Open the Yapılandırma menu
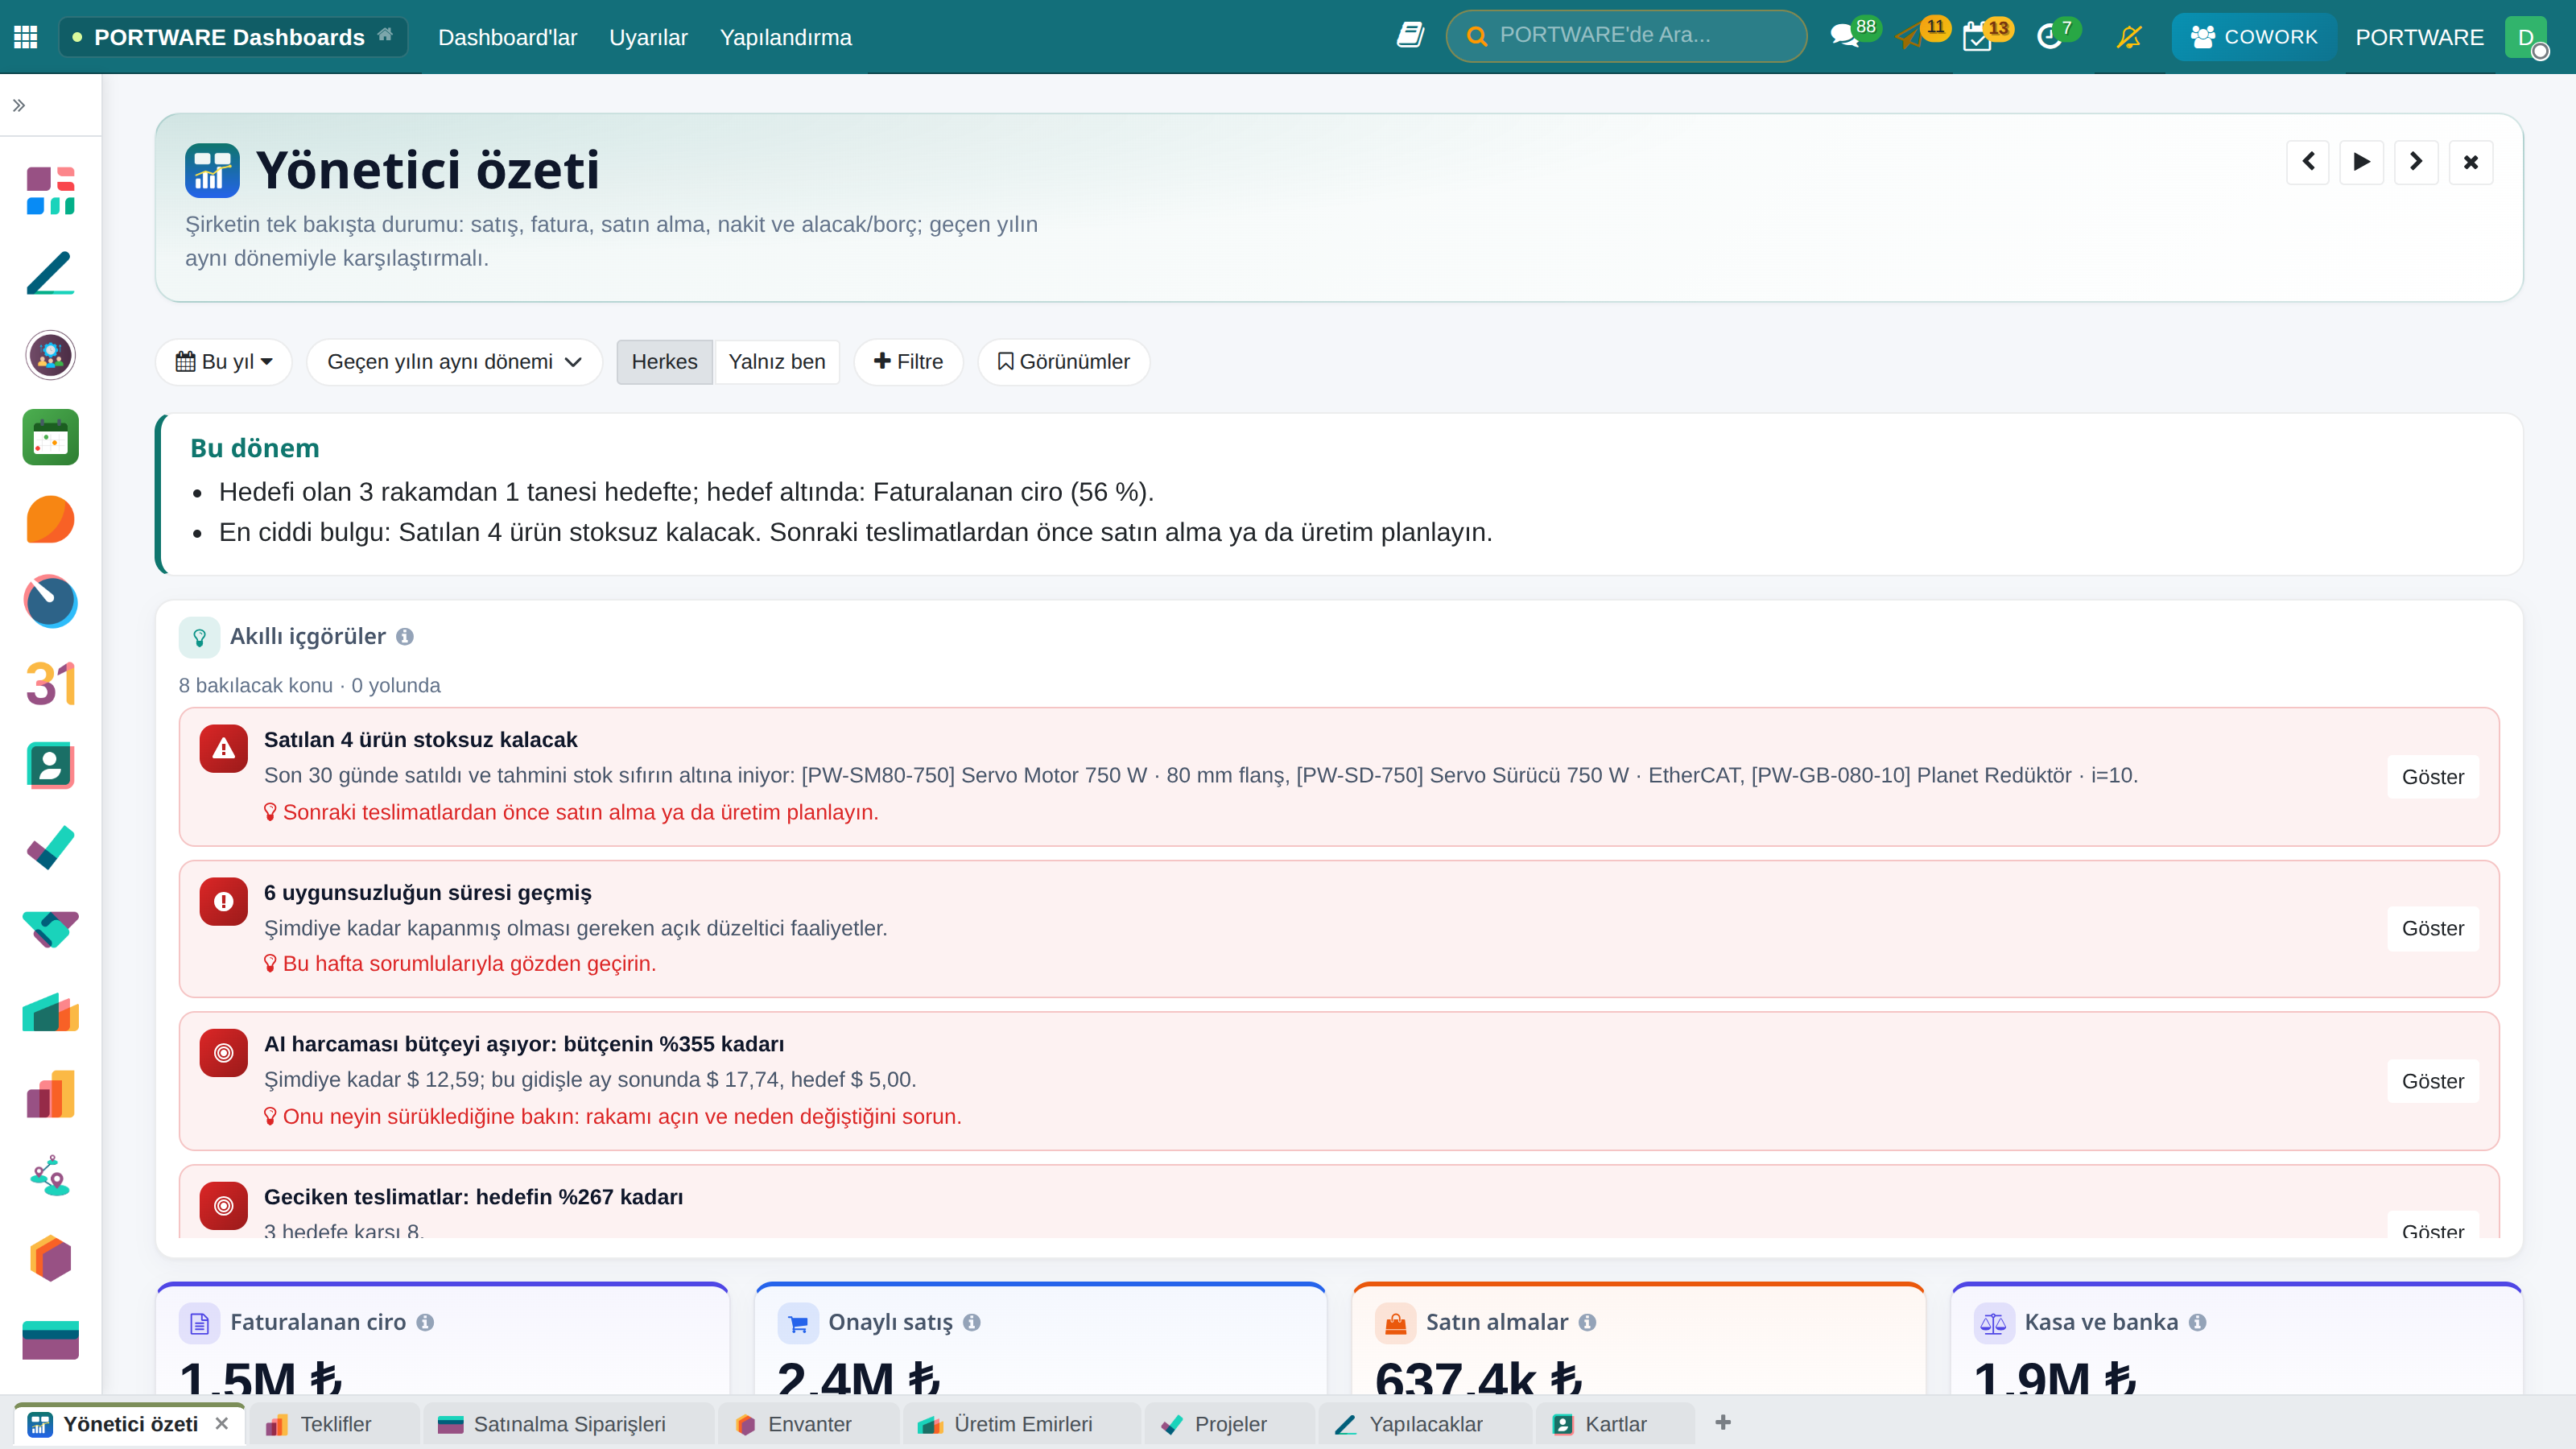2576x1449 pixels. tap(785, 37)
